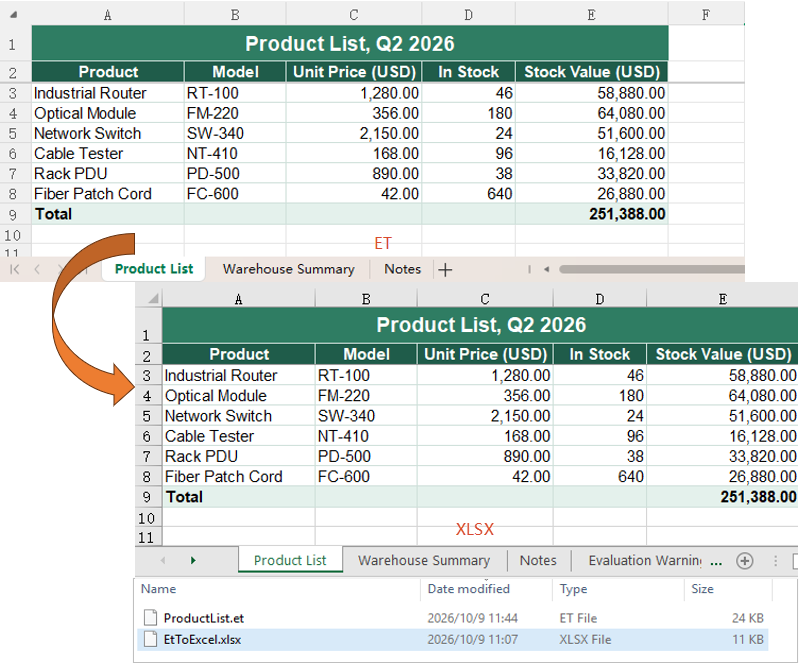
Task: Click Rack PDU cell in ET sheet
Action: [x=108, y=173]
